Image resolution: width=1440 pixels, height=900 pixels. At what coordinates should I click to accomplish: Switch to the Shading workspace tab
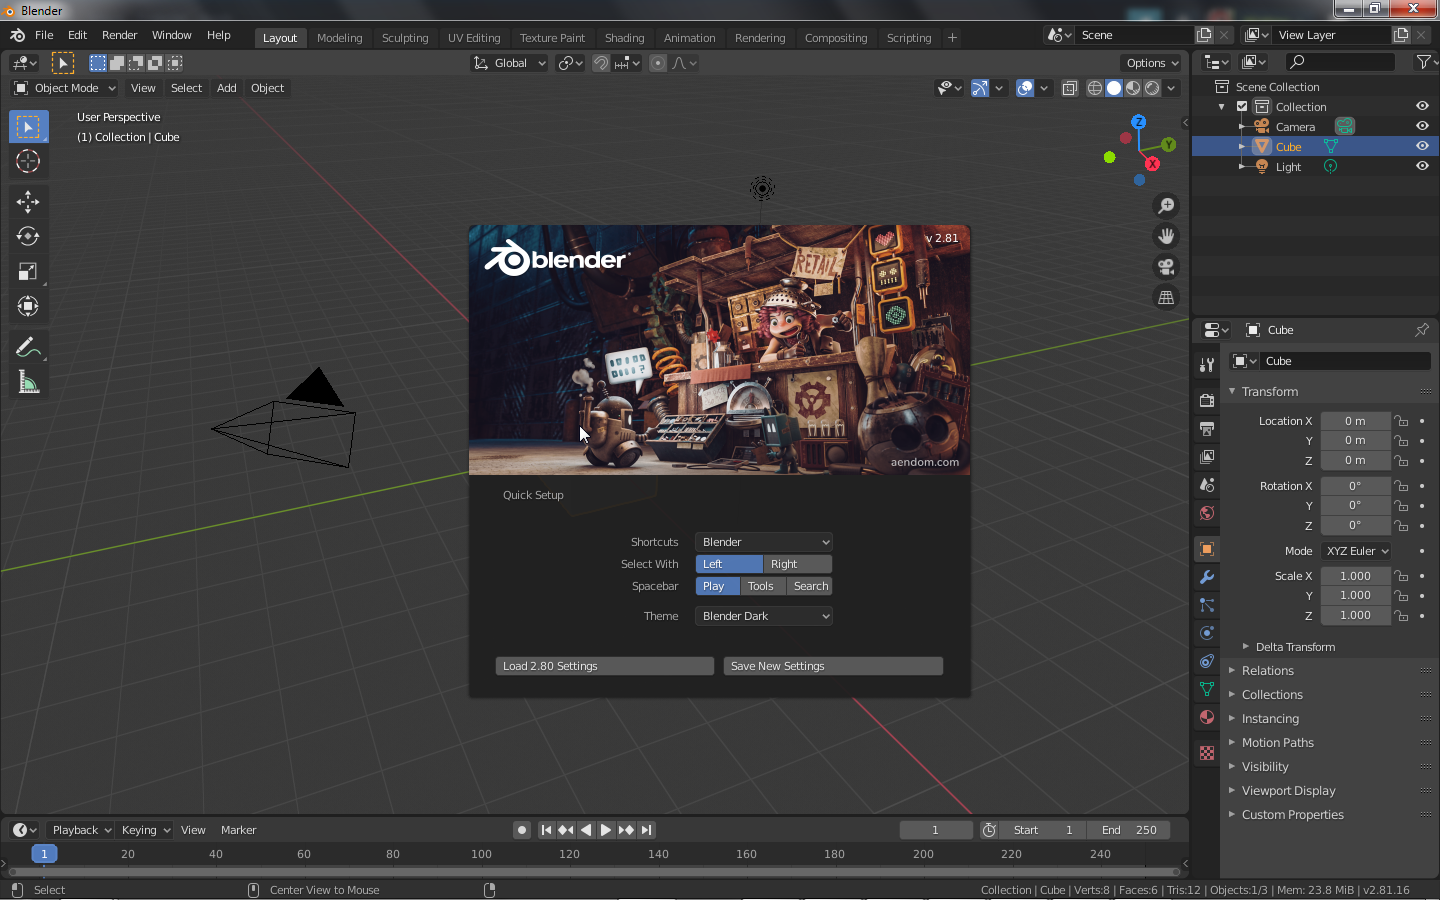[624, 38]
